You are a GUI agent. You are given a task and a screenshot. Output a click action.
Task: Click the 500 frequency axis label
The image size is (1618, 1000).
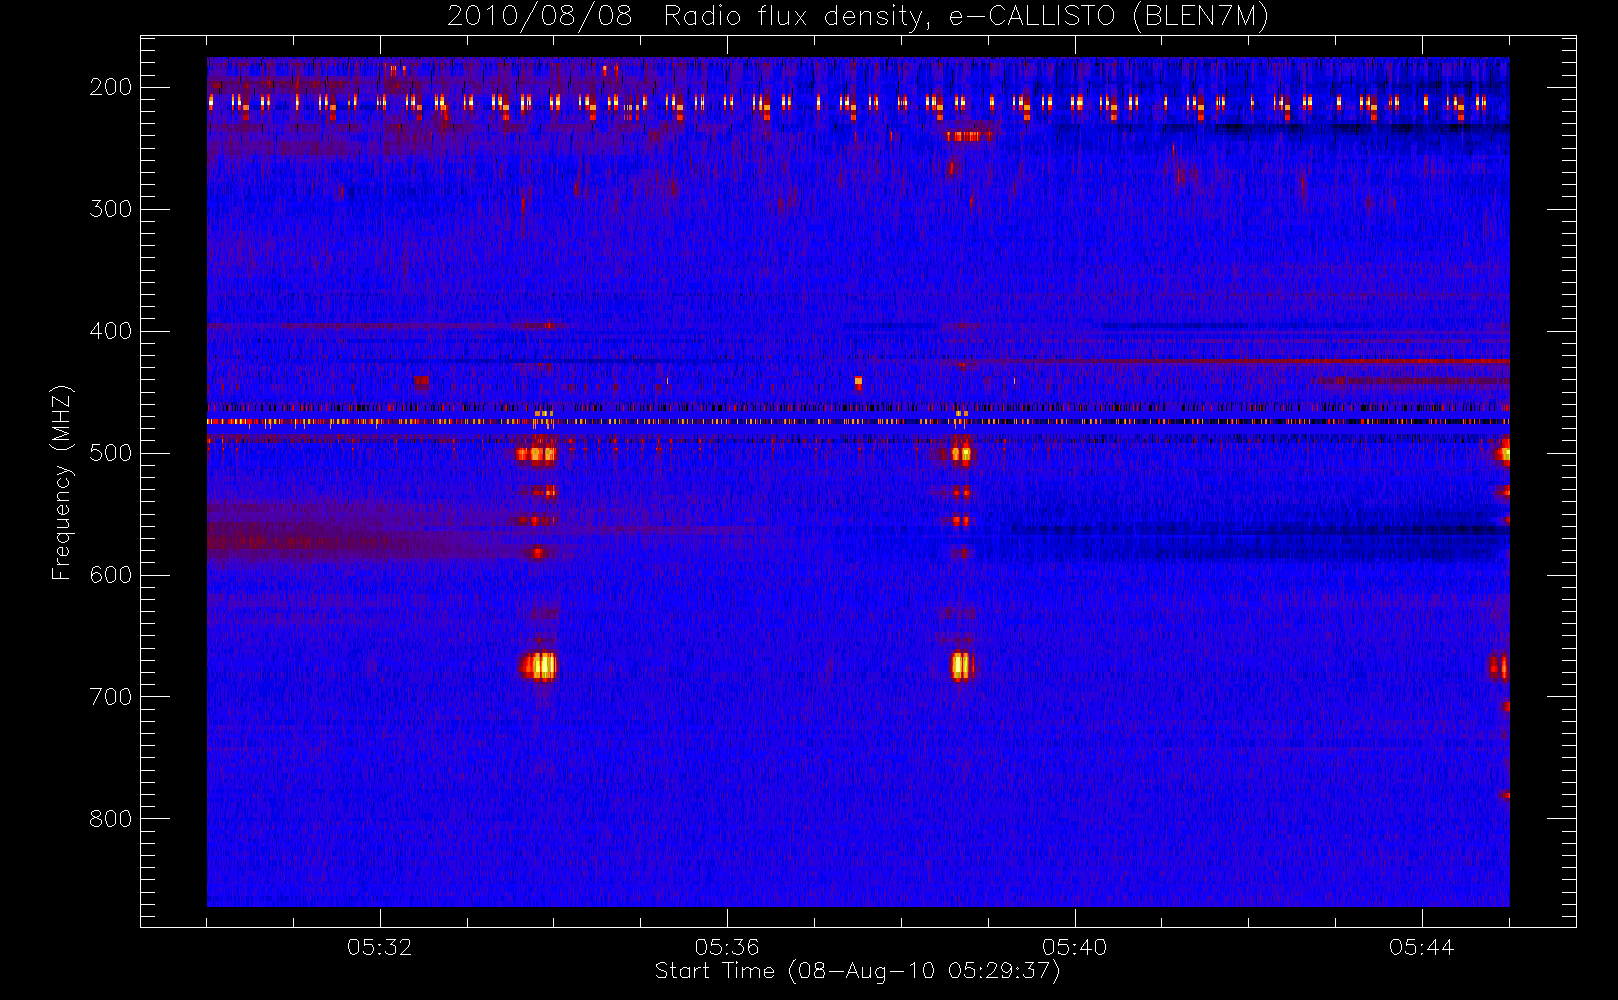pyautogui.click(x=111, y=453)
